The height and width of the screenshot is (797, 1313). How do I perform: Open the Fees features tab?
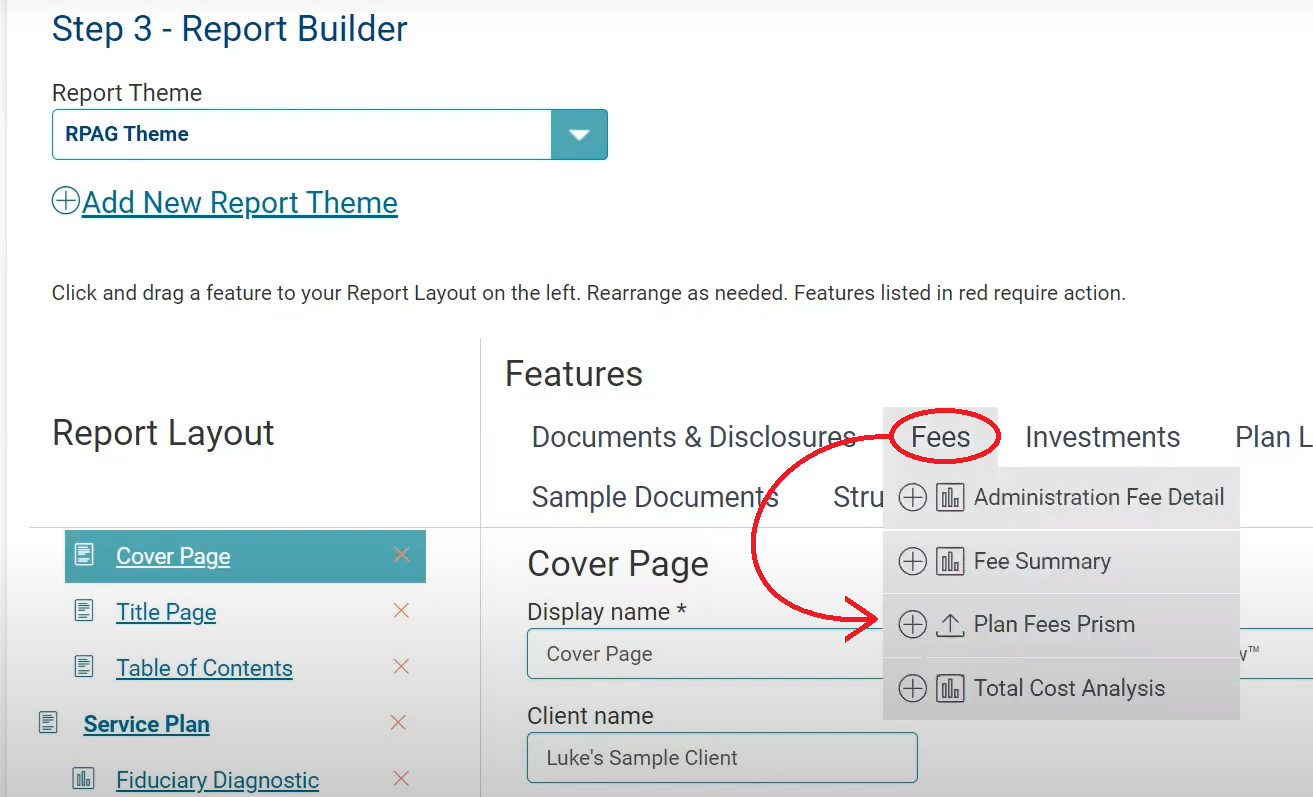click(941, 437)
